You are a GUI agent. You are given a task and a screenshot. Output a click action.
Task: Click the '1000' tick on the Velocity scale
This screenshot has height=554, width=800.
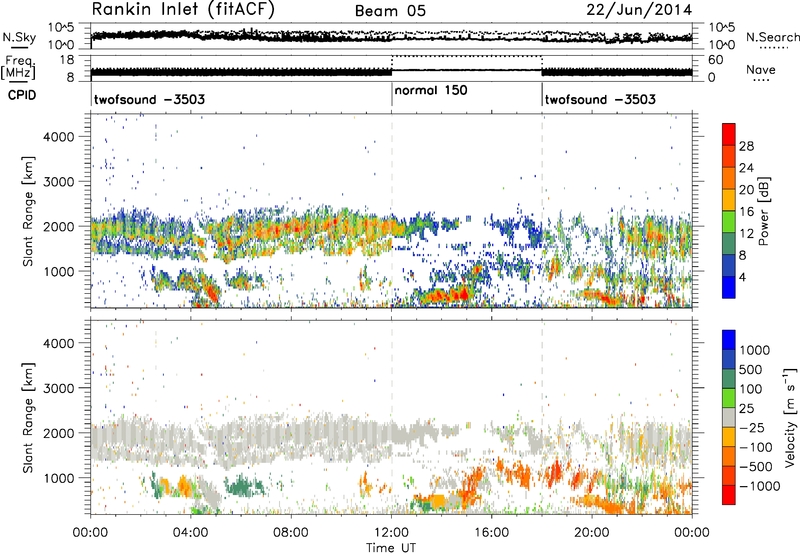[x=754, y=350]
